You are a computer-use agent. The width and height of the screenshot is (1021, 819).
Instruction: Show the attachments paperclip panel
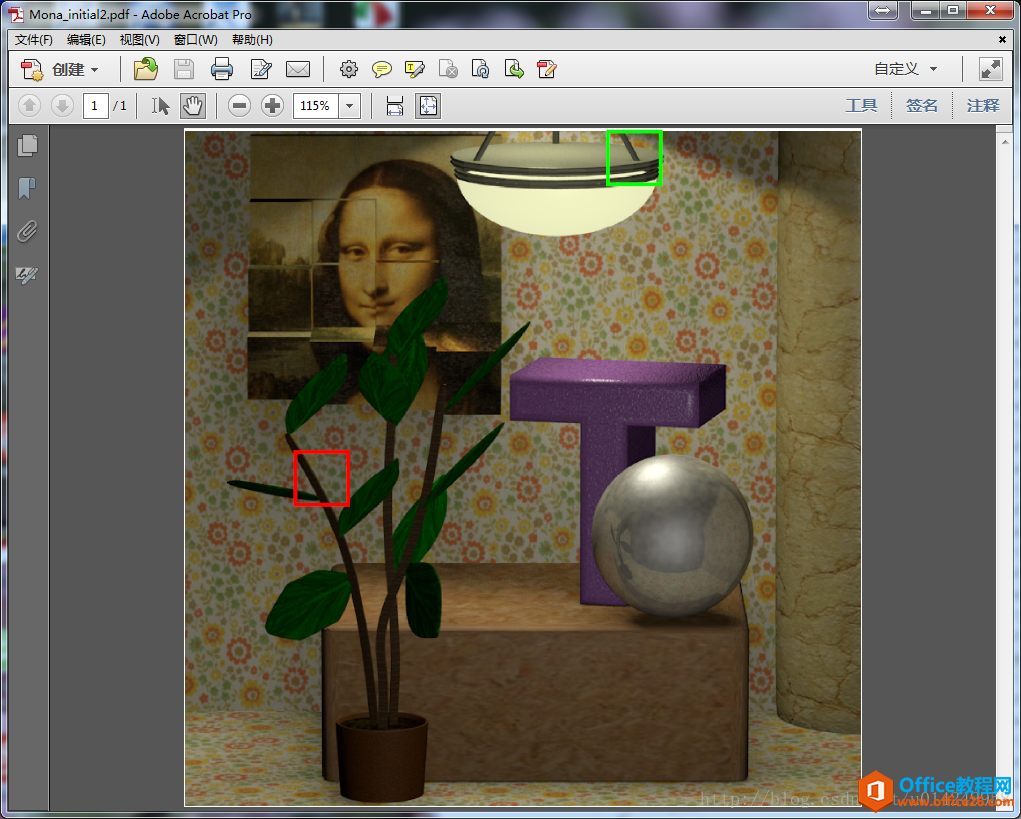pos(27,231)
